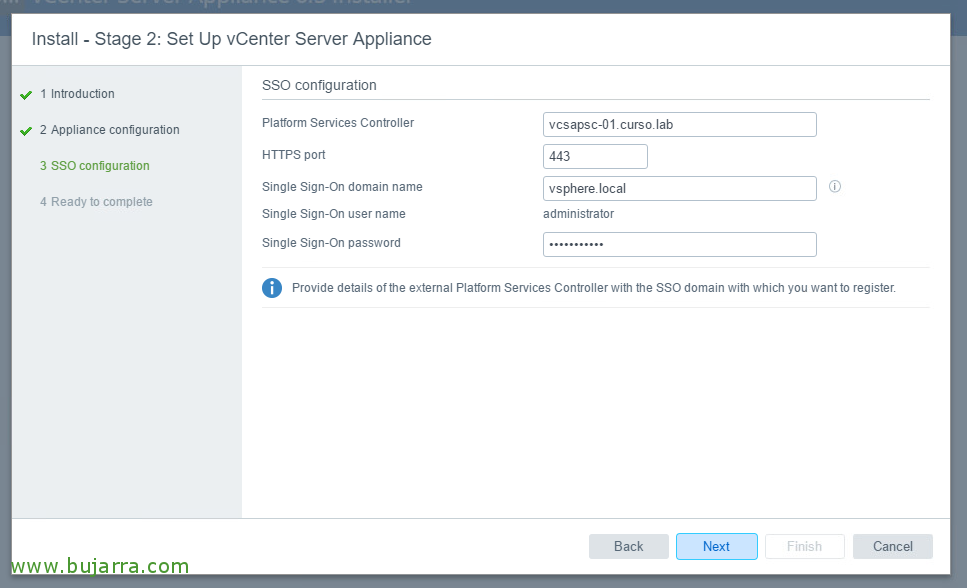Click the 'administrator' user name value
The width and height of the screenshot is (967, 588).
[x=578, y=214]
